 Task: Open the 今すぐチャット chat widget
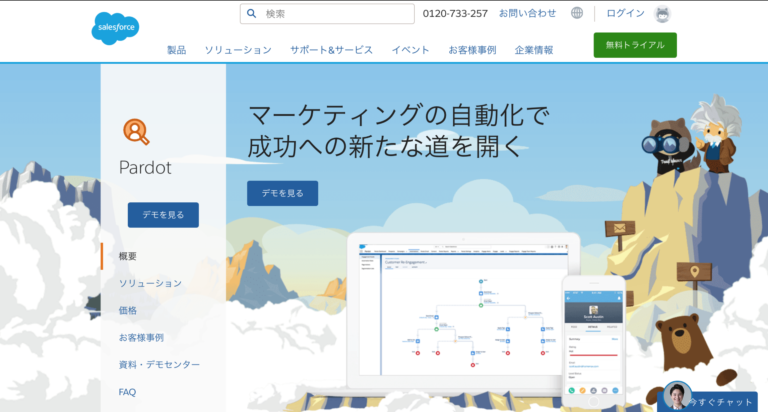coord(708,402)
